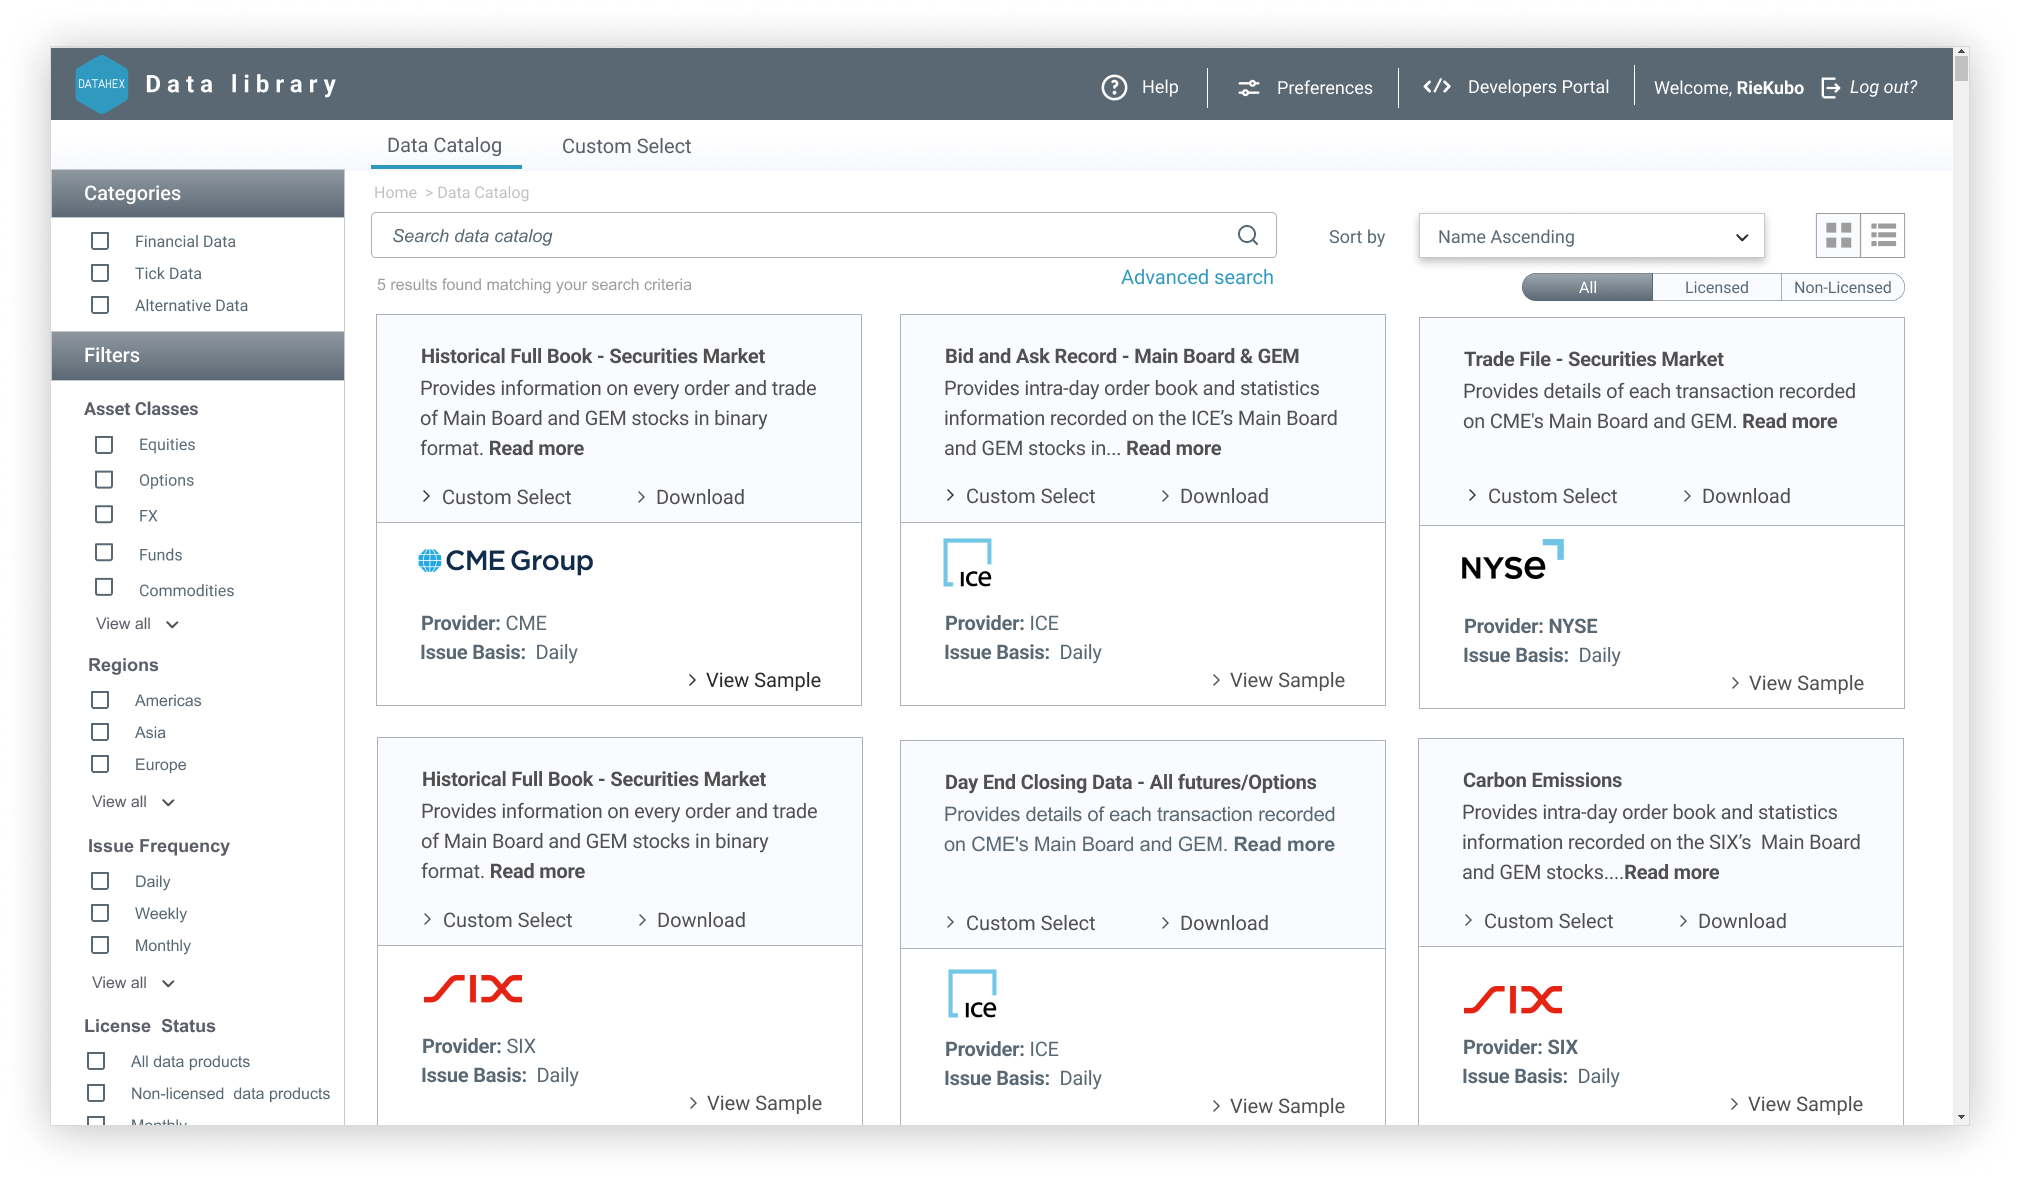Open the Name Ascending sort dropdown
Screen dimensions: 2020x1180
pyautogui.click(x=1591, y=236)
